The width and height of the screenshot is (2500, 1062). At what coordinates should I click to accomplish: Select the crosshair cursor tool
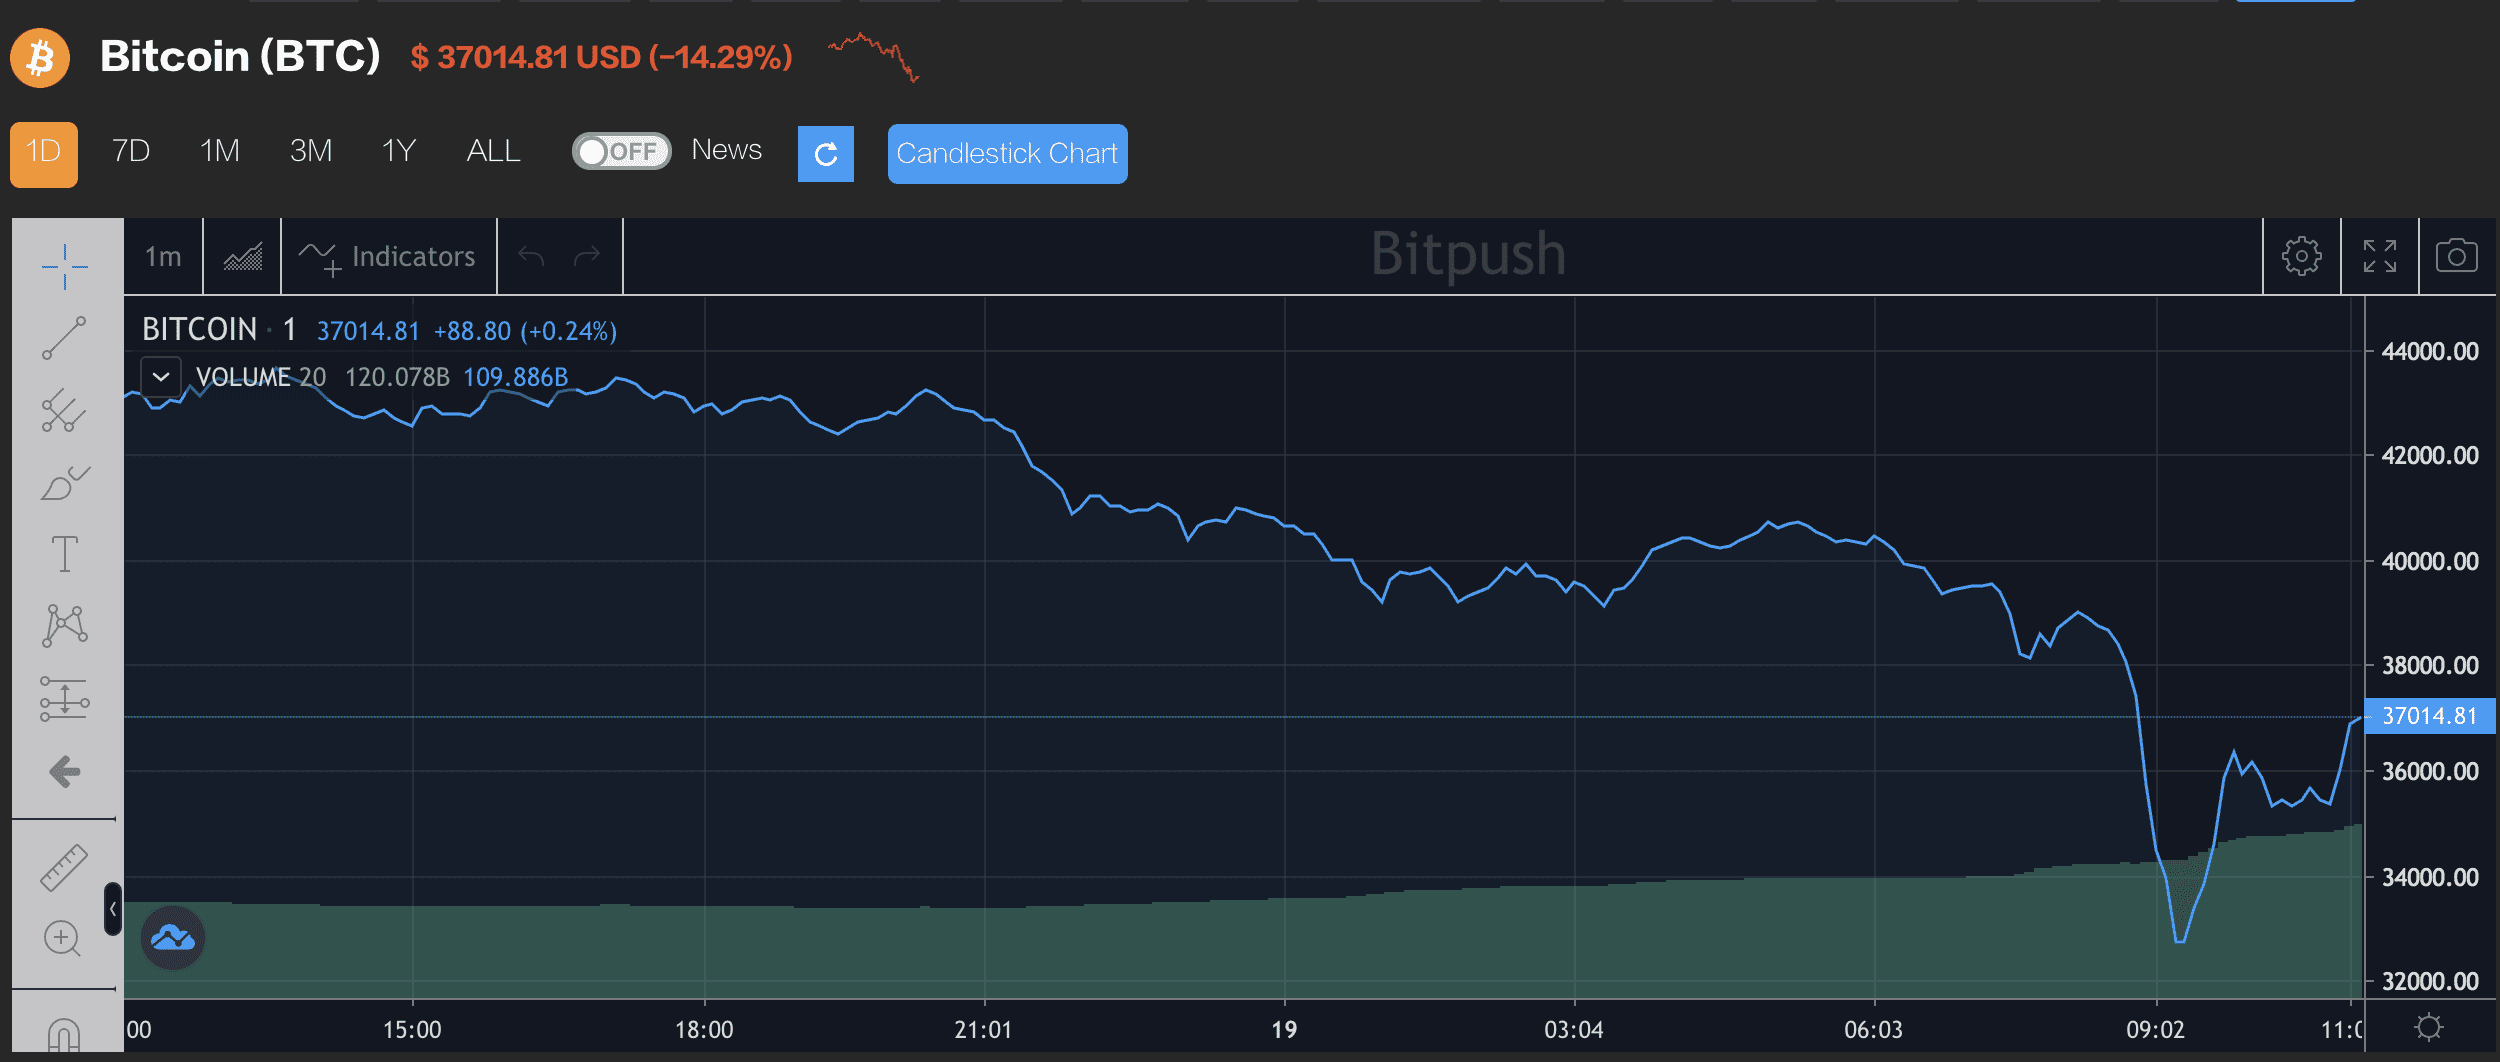coord(65,267)
